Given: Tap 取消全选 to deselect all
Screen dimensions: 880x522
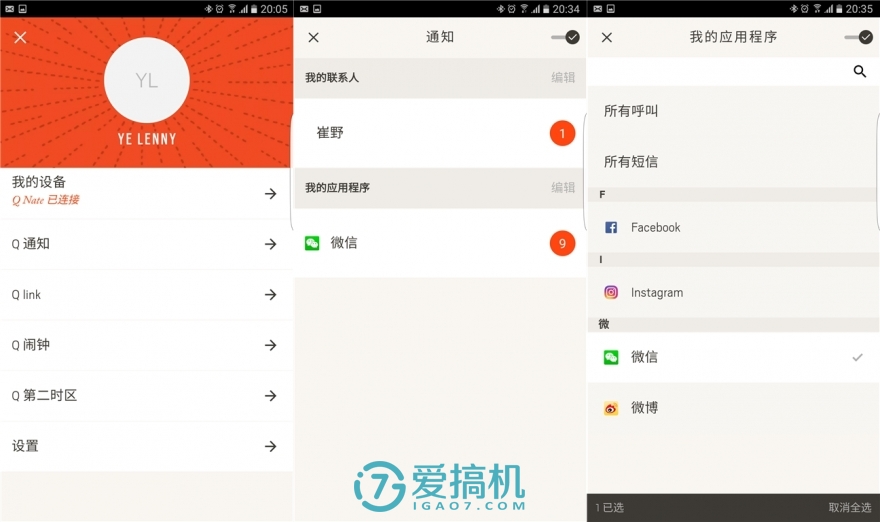Looking at the screenshot, I should point(850,507).
